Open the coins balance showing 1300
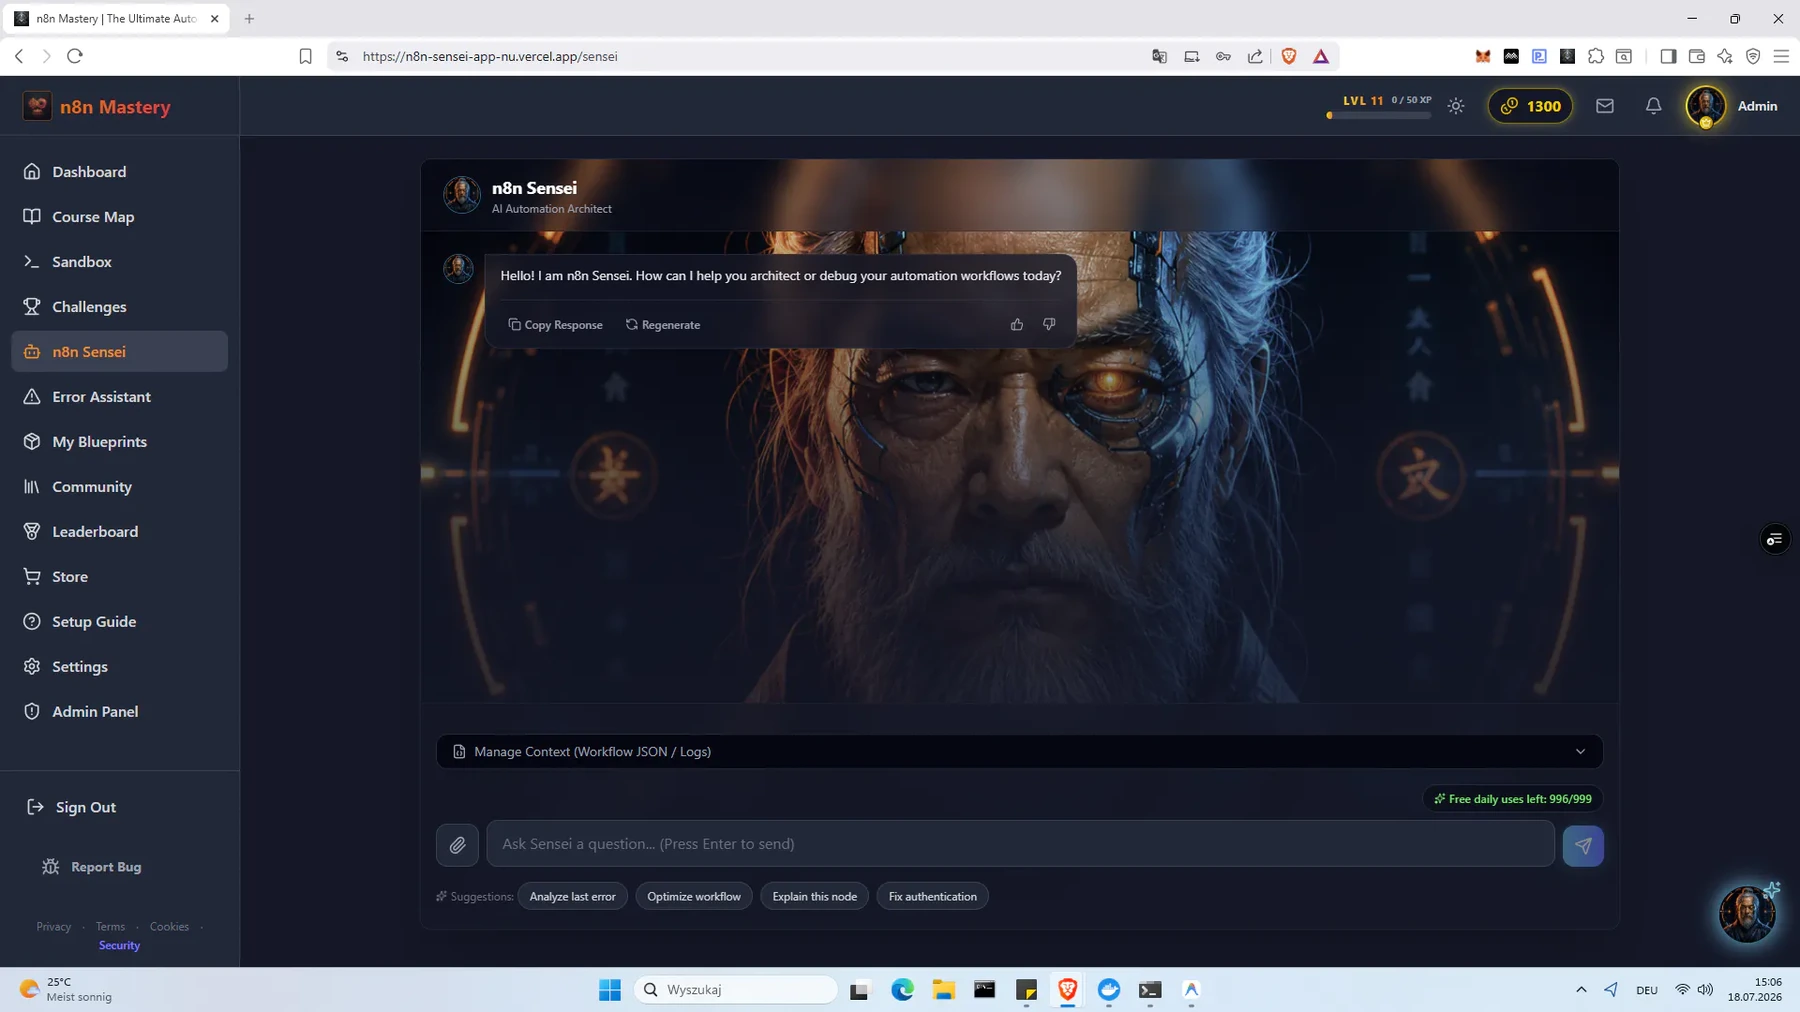Viewport: 1800px width, 1012px height. click(1530, 106)
